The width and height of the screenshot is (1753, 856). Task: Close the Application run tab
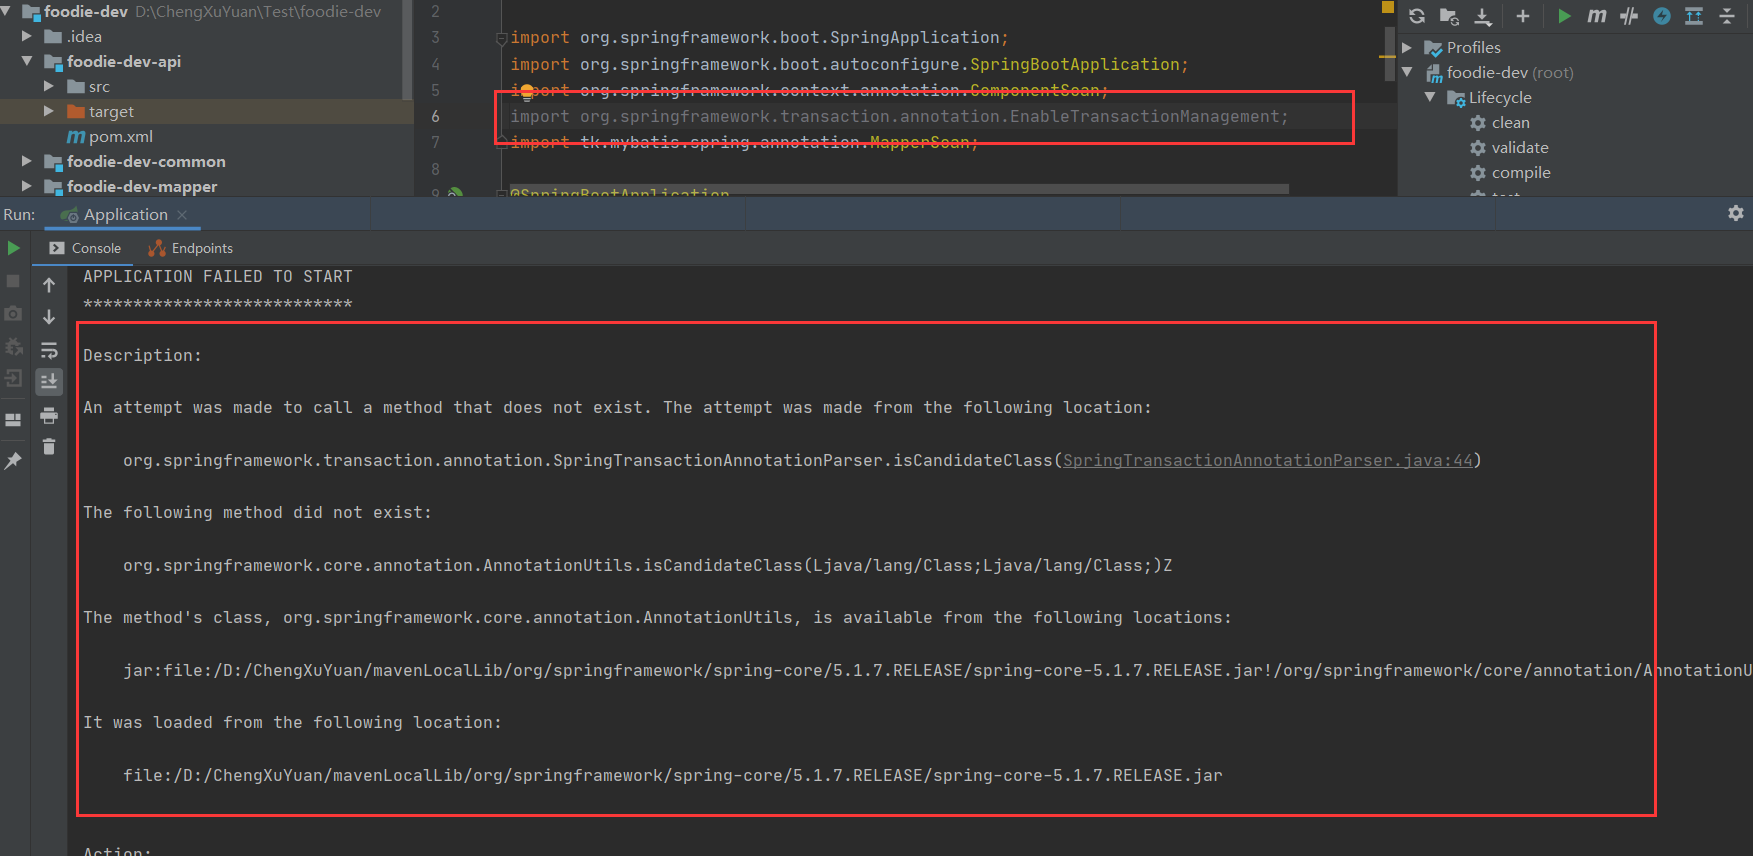[182, 215]
